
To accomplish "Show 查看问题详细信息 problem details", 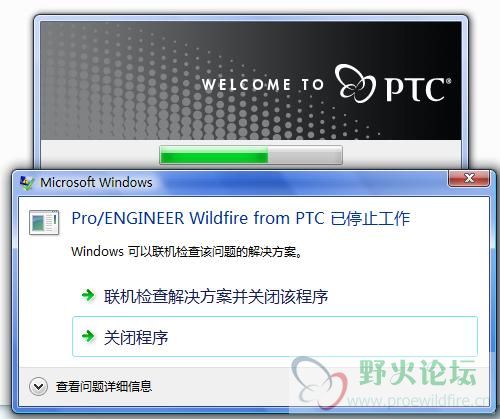I will point(104,387).
